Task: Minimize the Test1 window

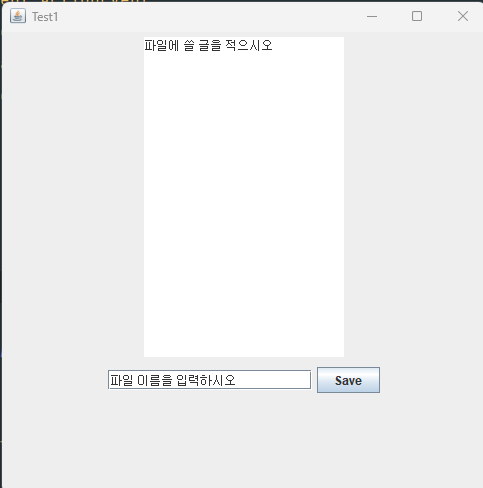Action: coord(372,16)
